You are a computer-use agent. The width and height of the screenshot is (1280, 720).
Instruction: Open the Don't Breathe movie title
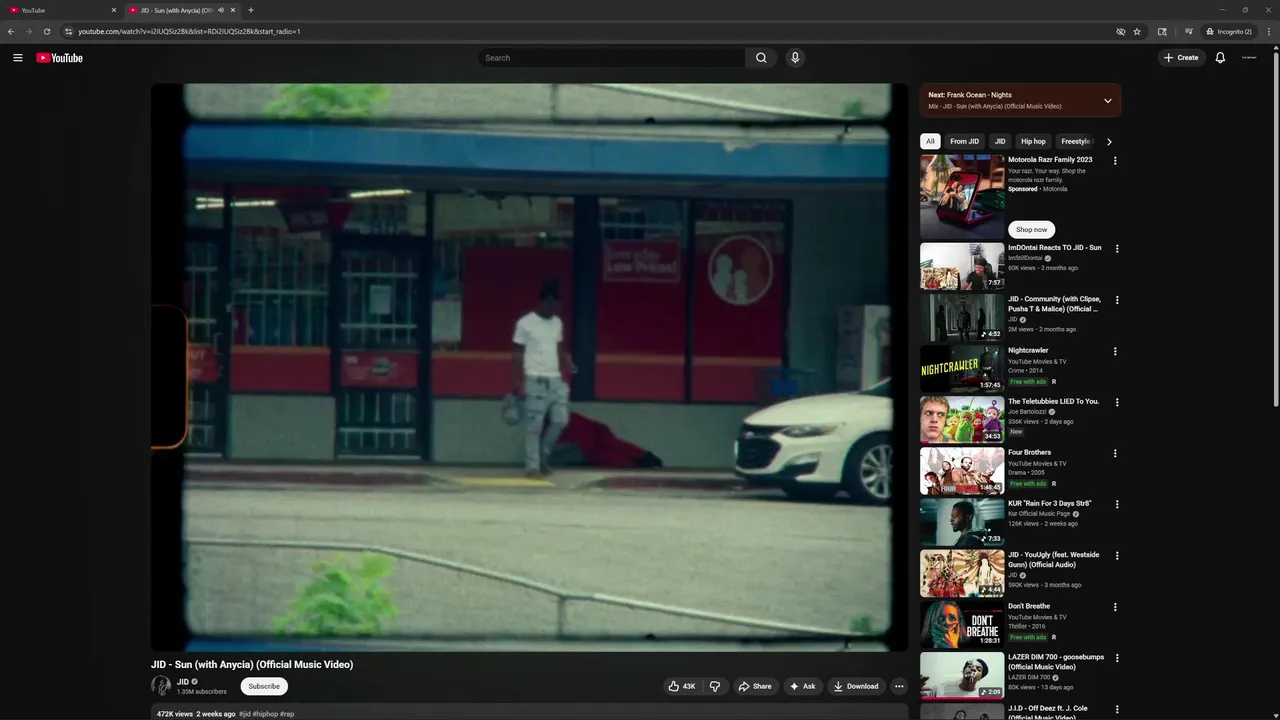(x=1029, y=606)
